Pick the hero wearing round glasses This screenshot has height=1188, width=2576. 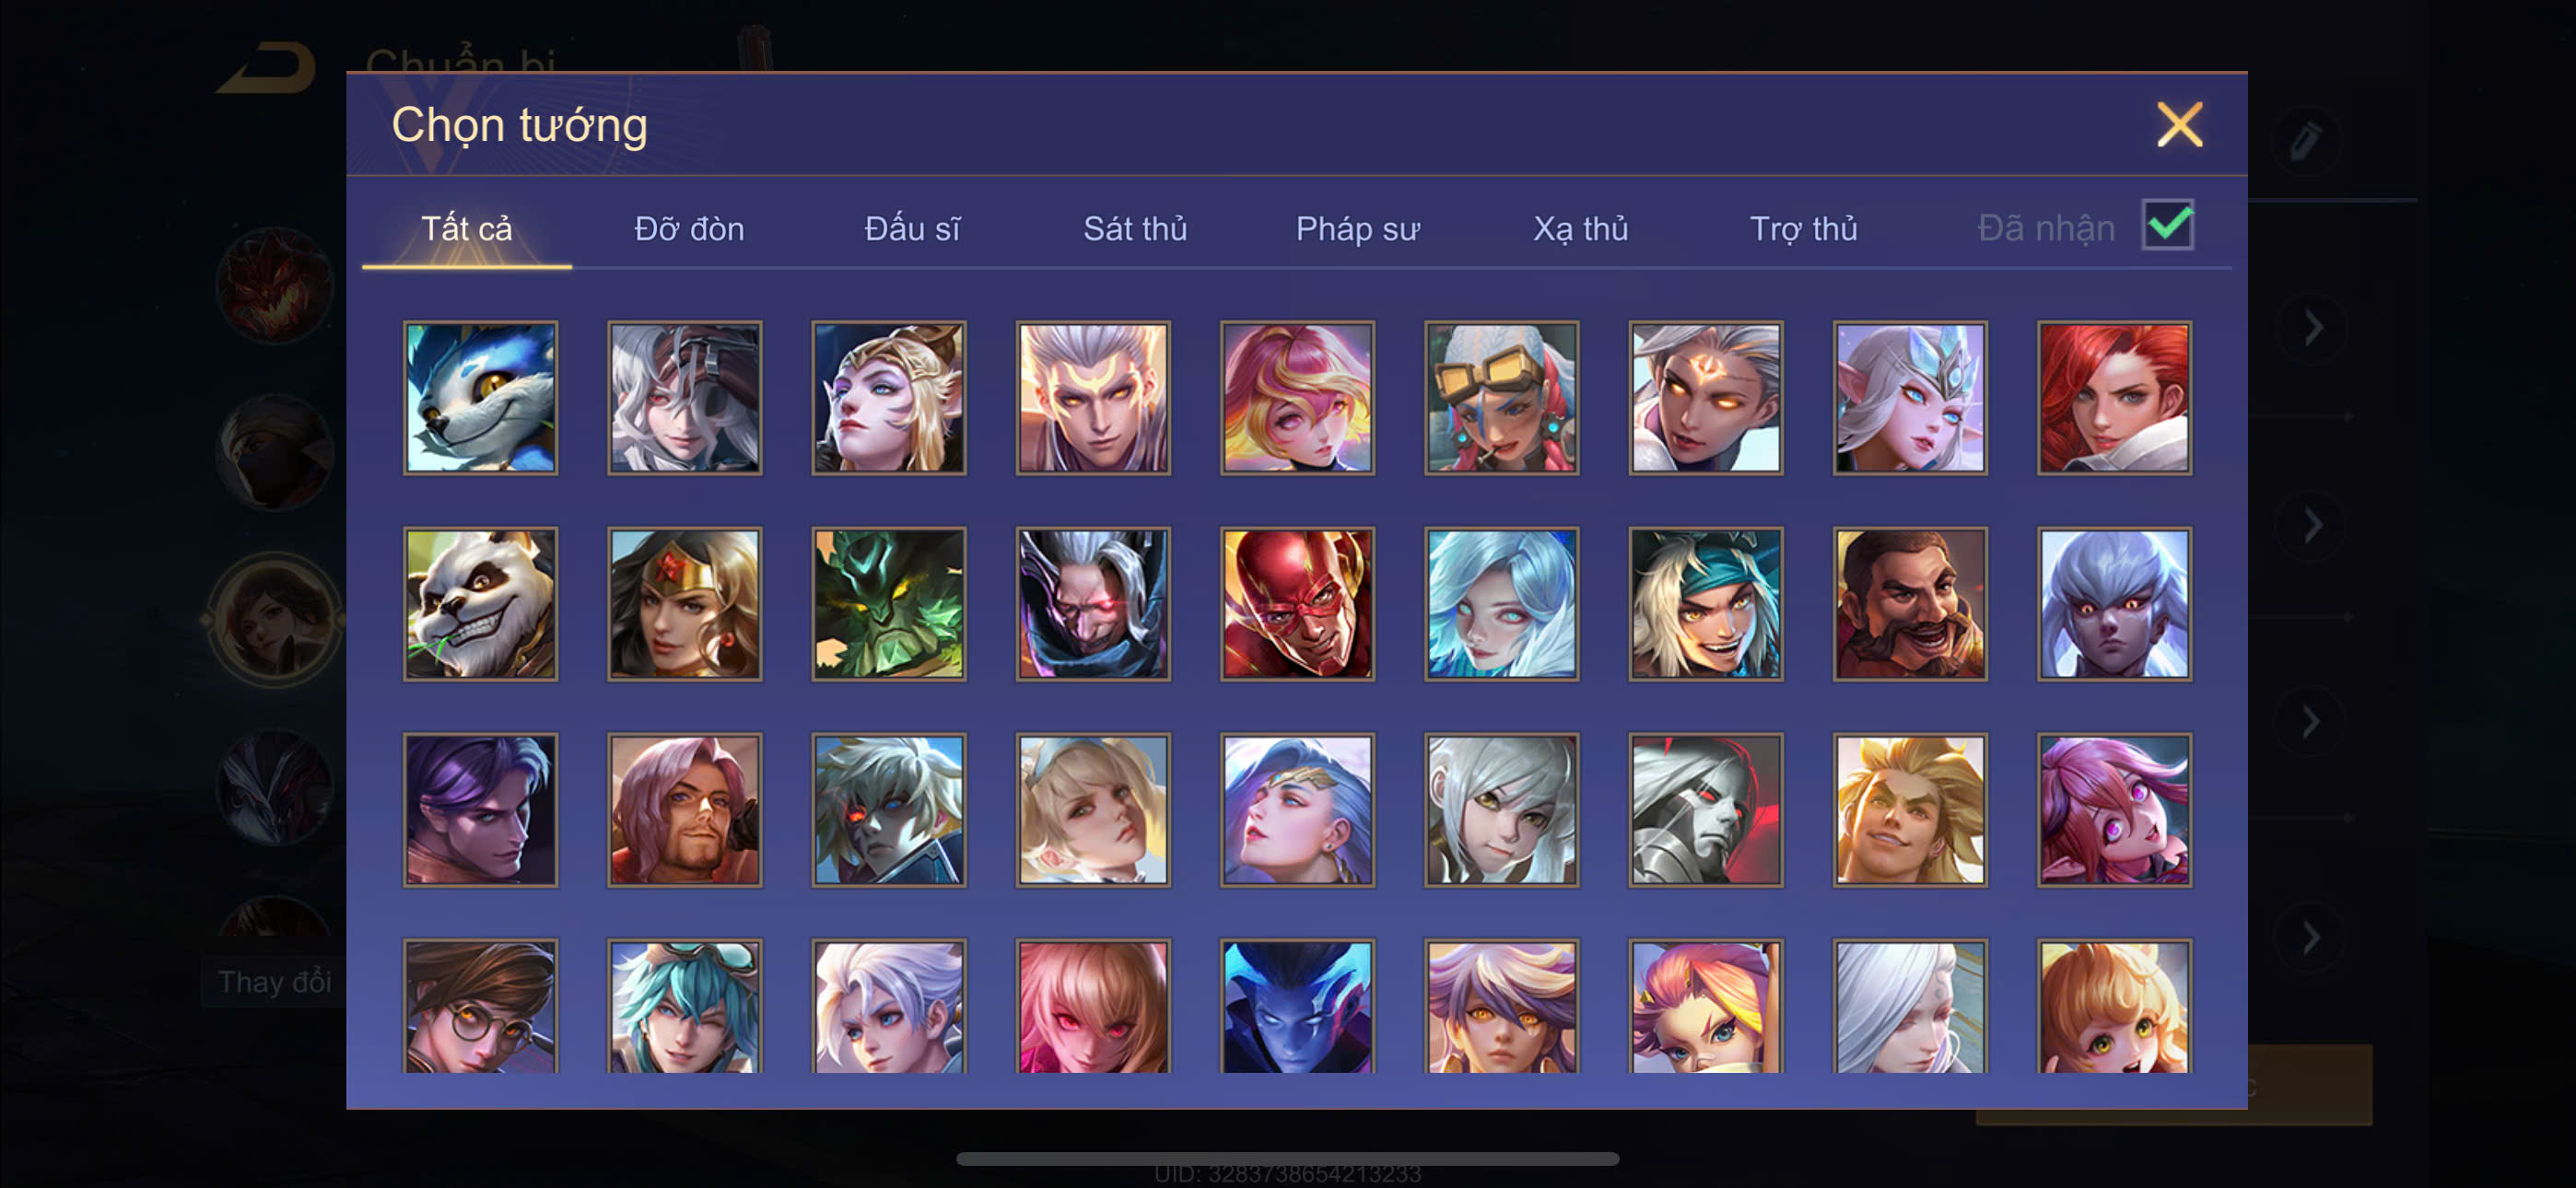coord(480,1006)
